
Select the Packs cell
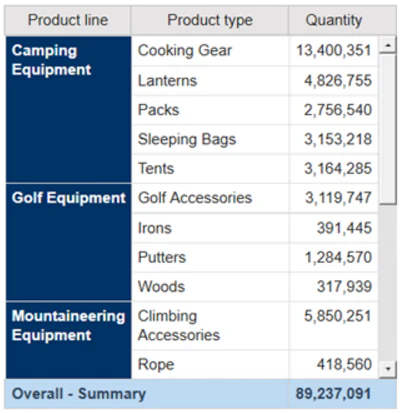coord(210,110)
